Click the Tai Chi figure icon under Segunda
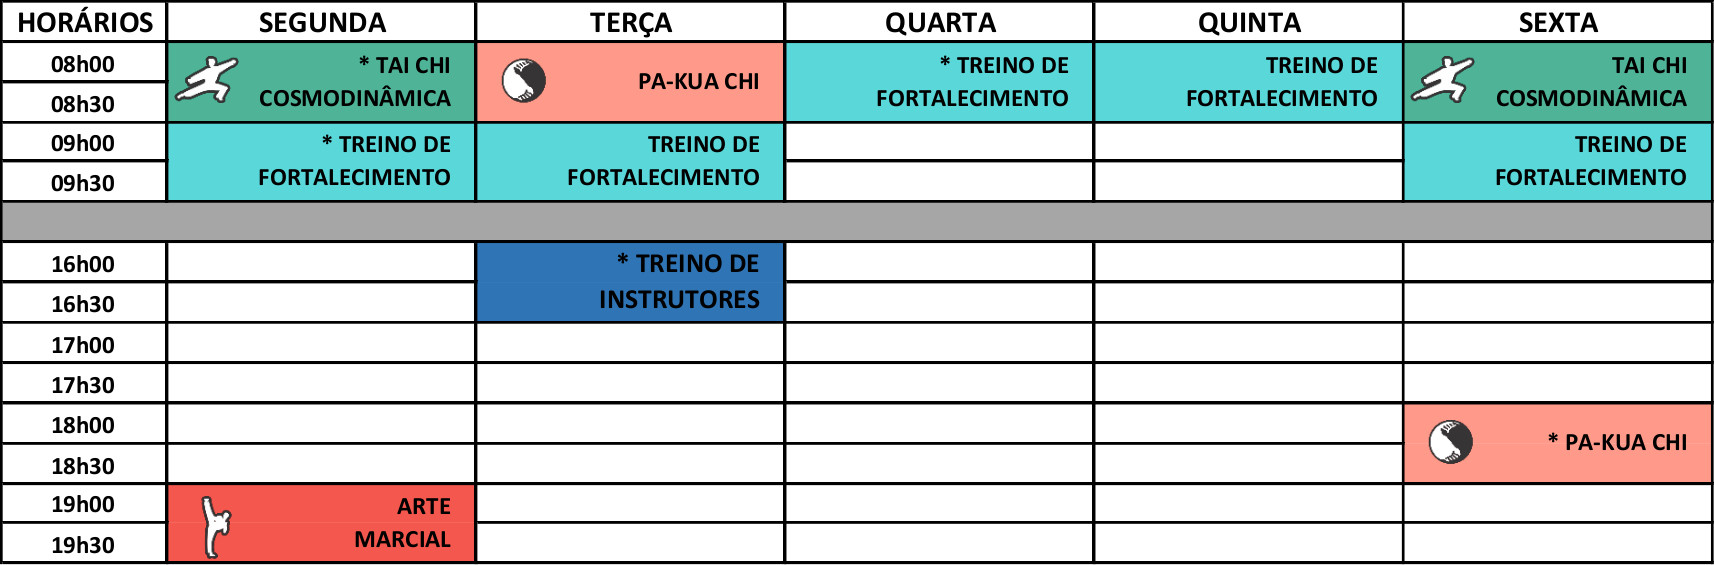The width and height of the screenshot is (1714, 565). (207, 81)
